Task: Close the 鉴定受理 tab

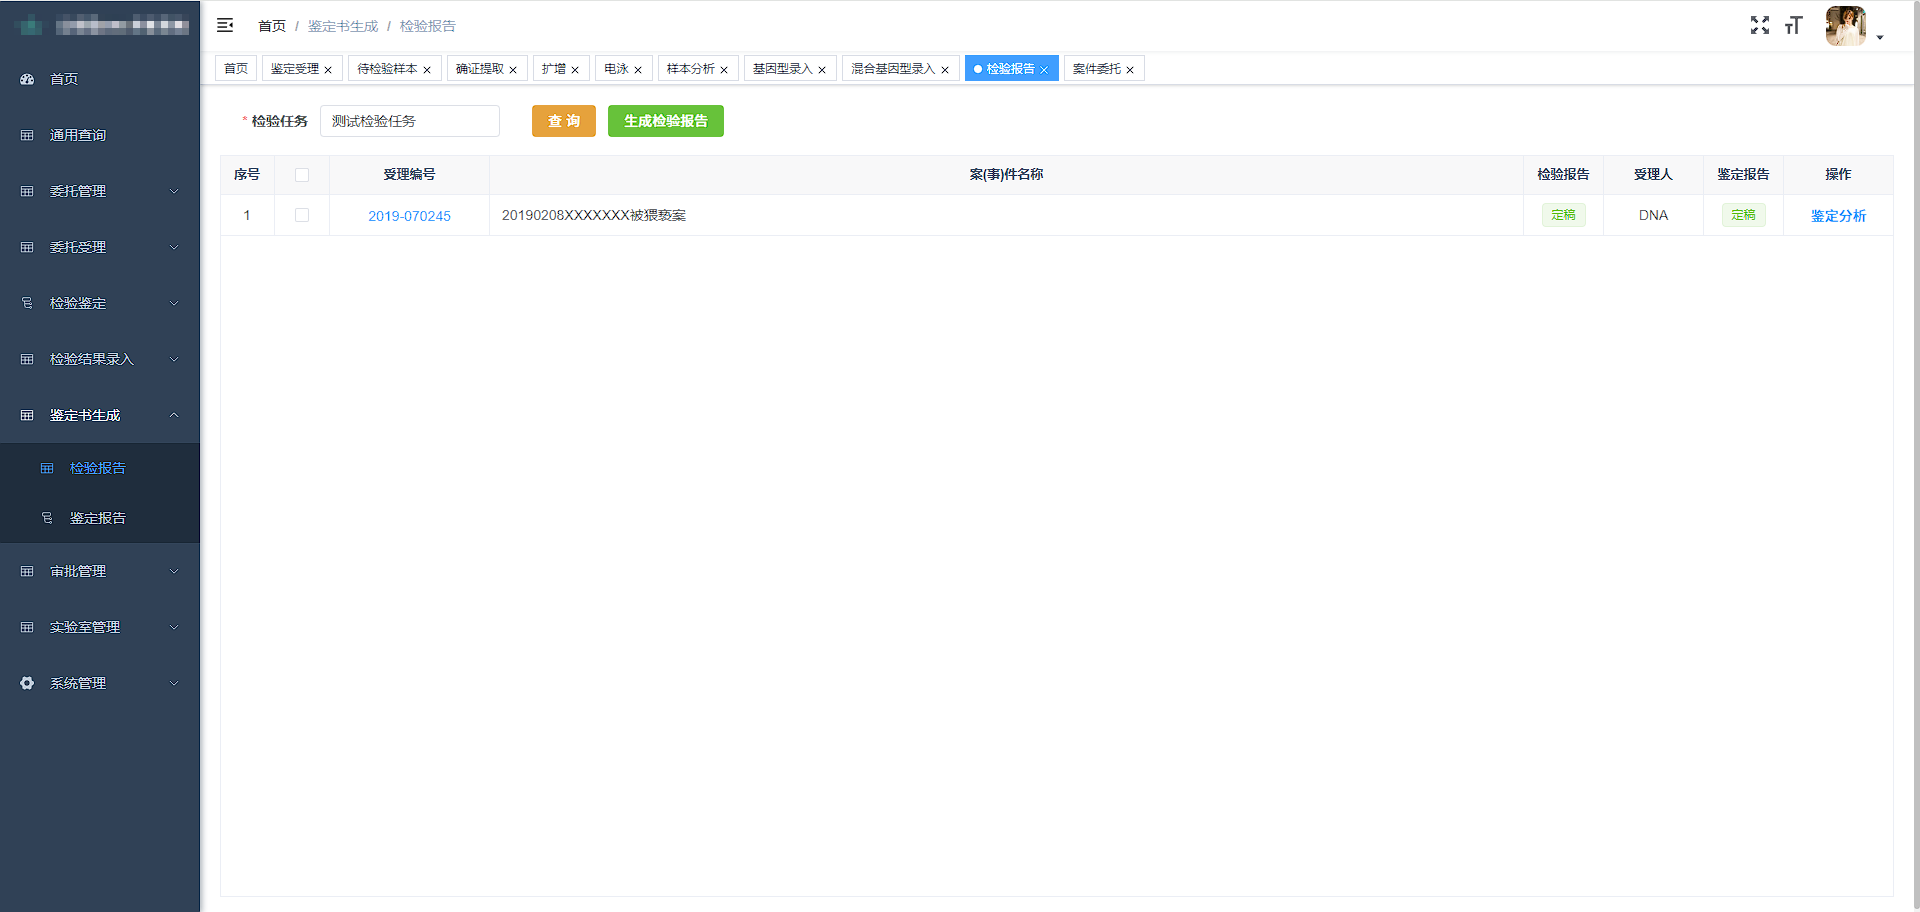Action: click(328, 70)
